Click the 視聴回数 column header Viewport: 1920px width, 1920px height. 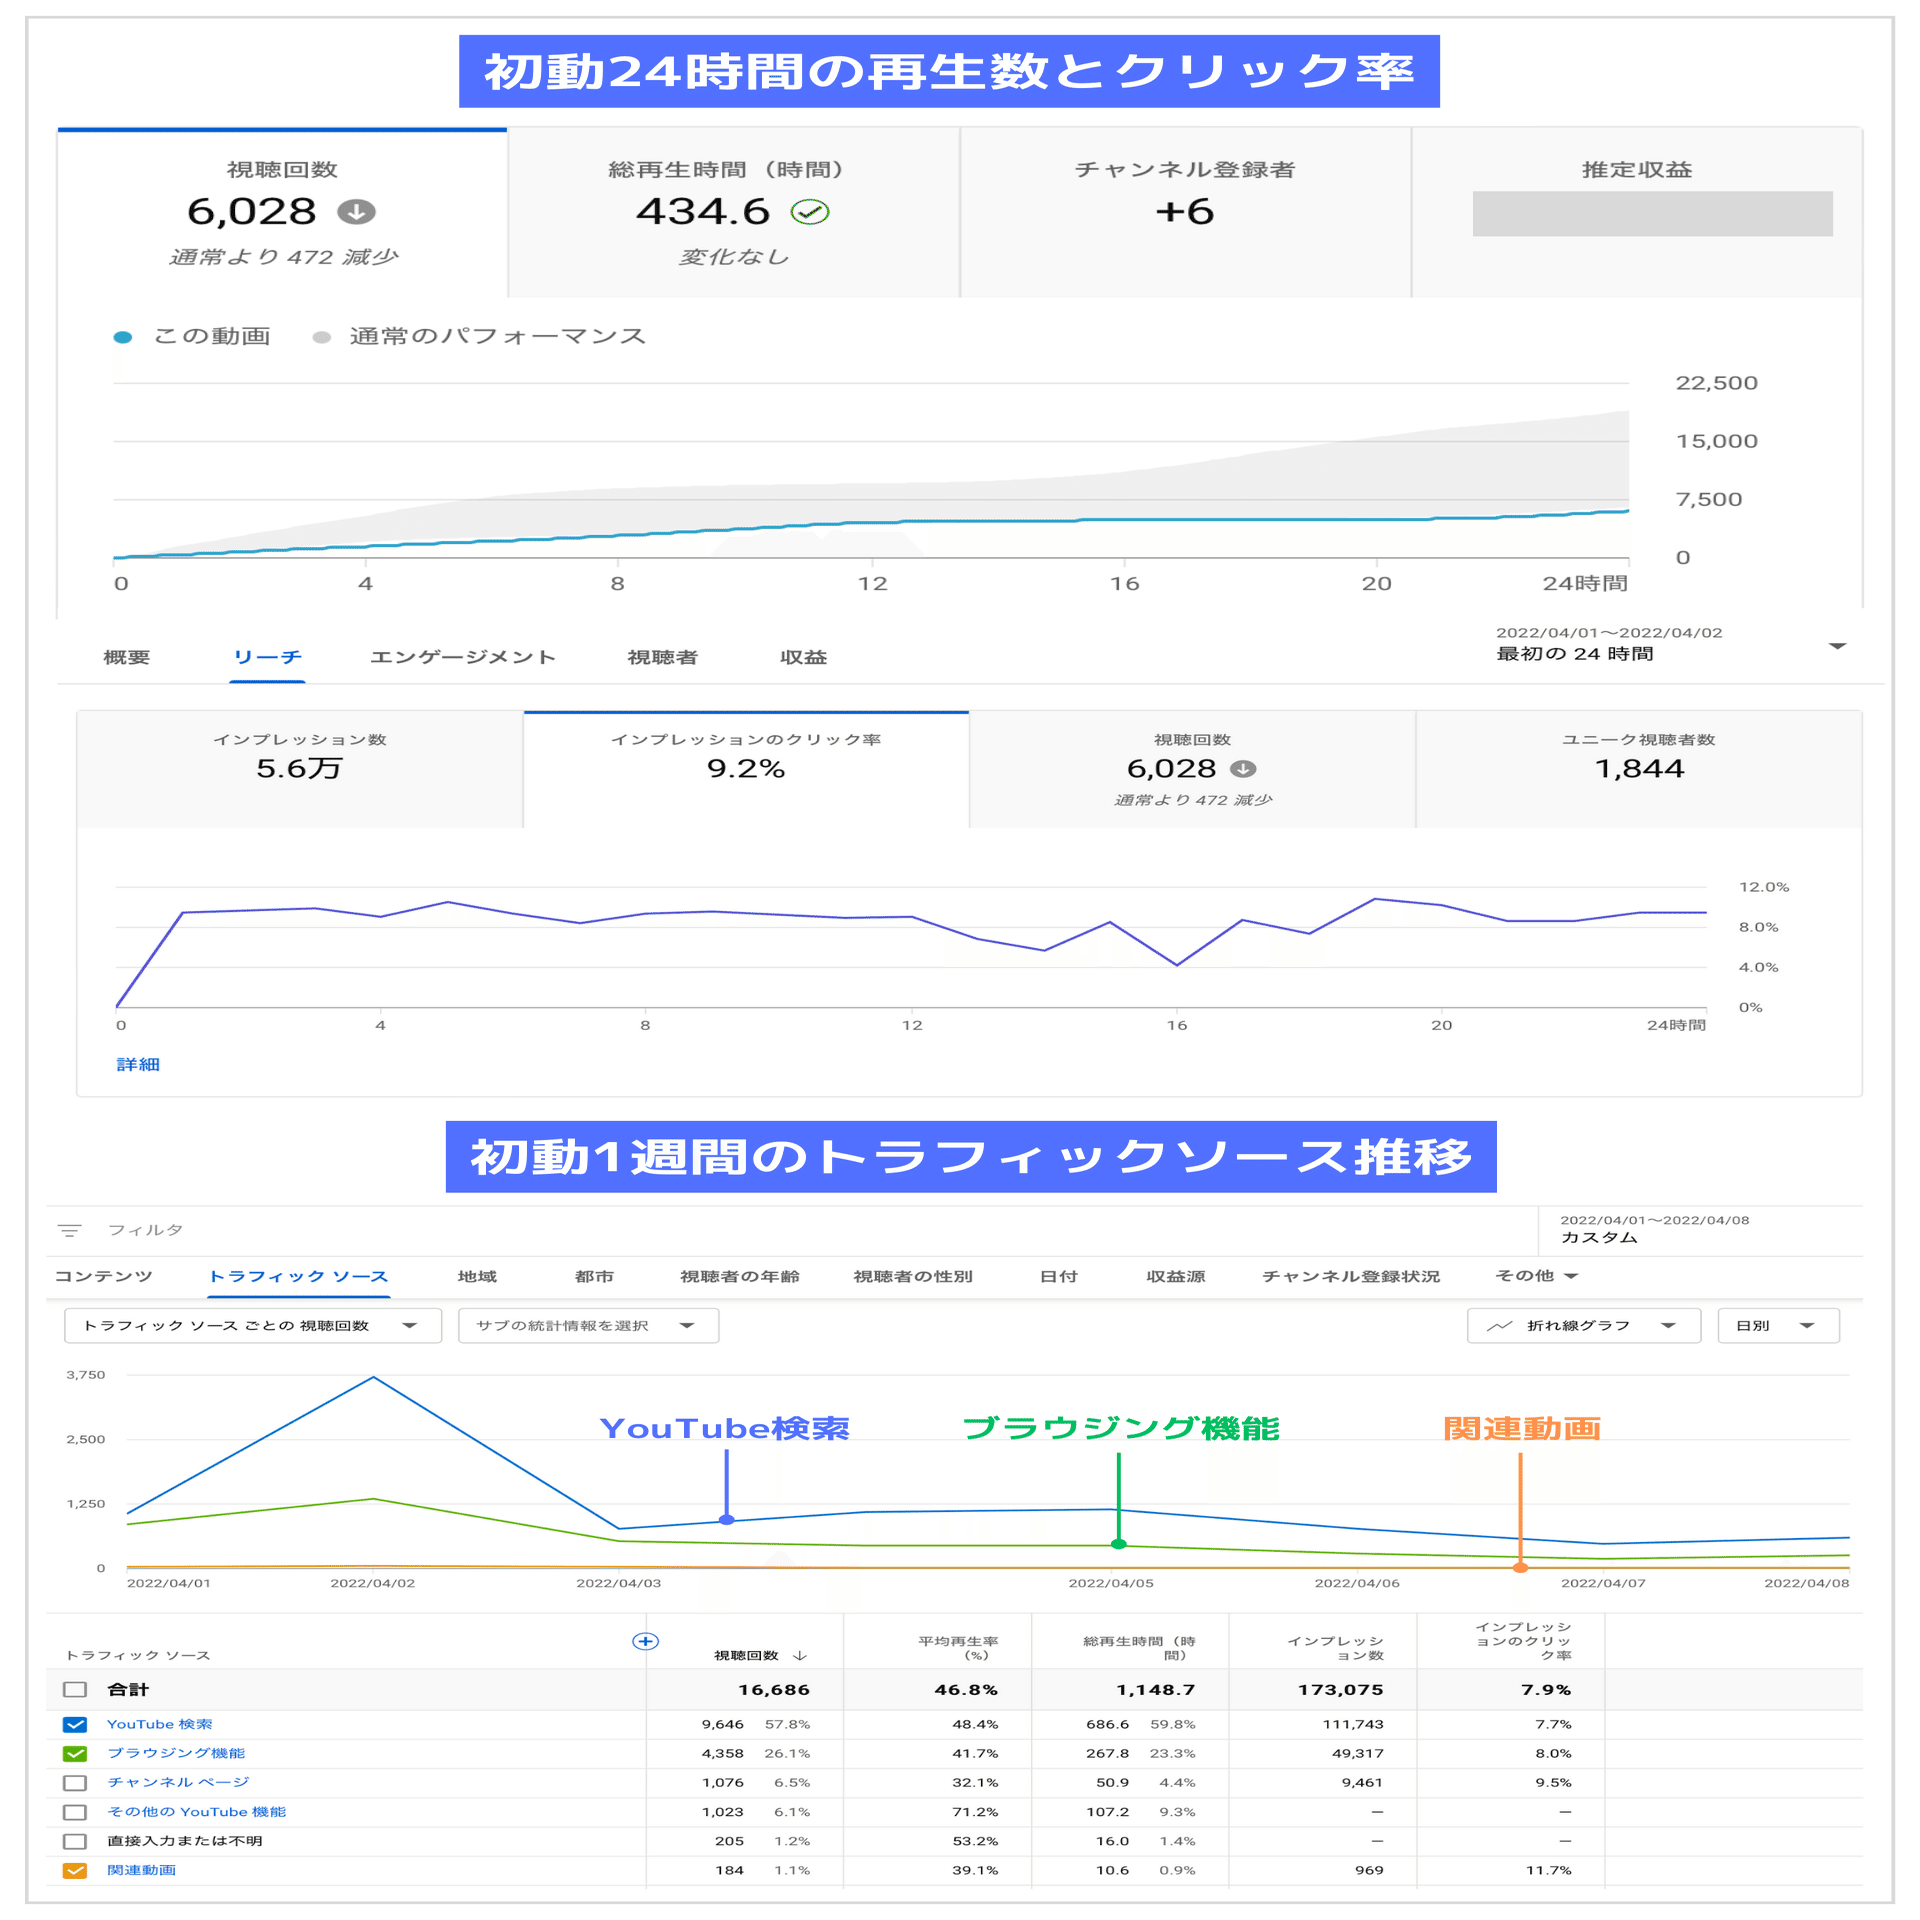click(x=746, y=1656)
